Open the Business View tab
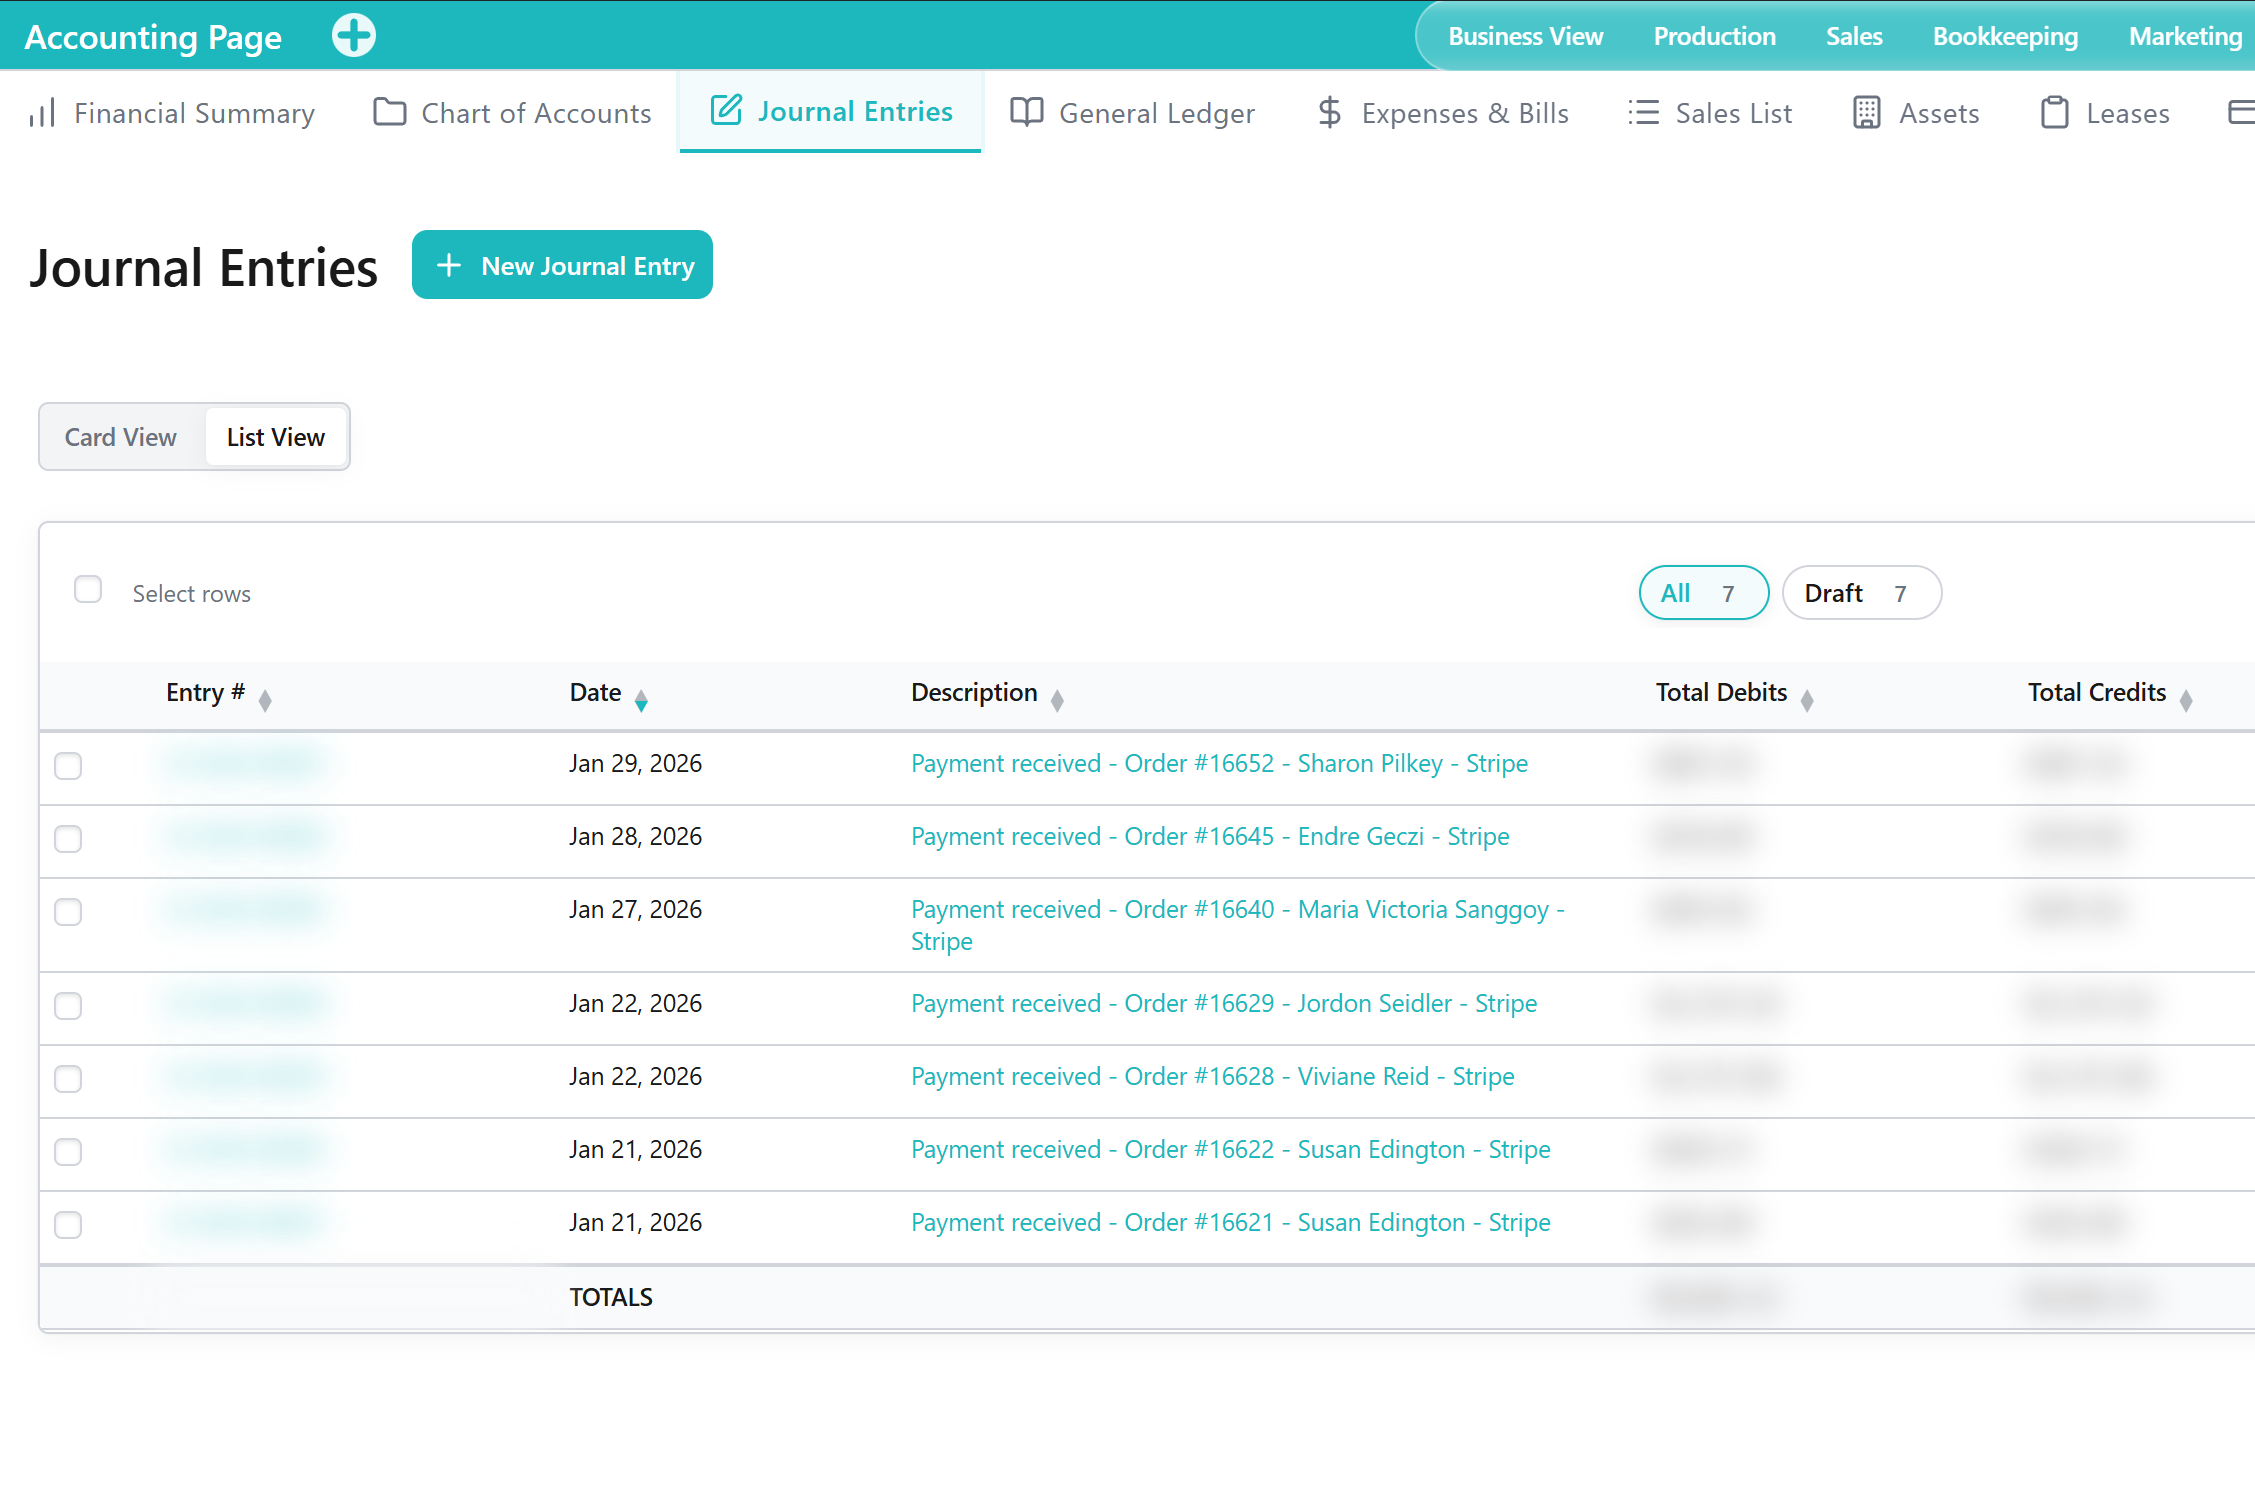The height and width of the screenshot is (1502, 2255). [1525, 36]
